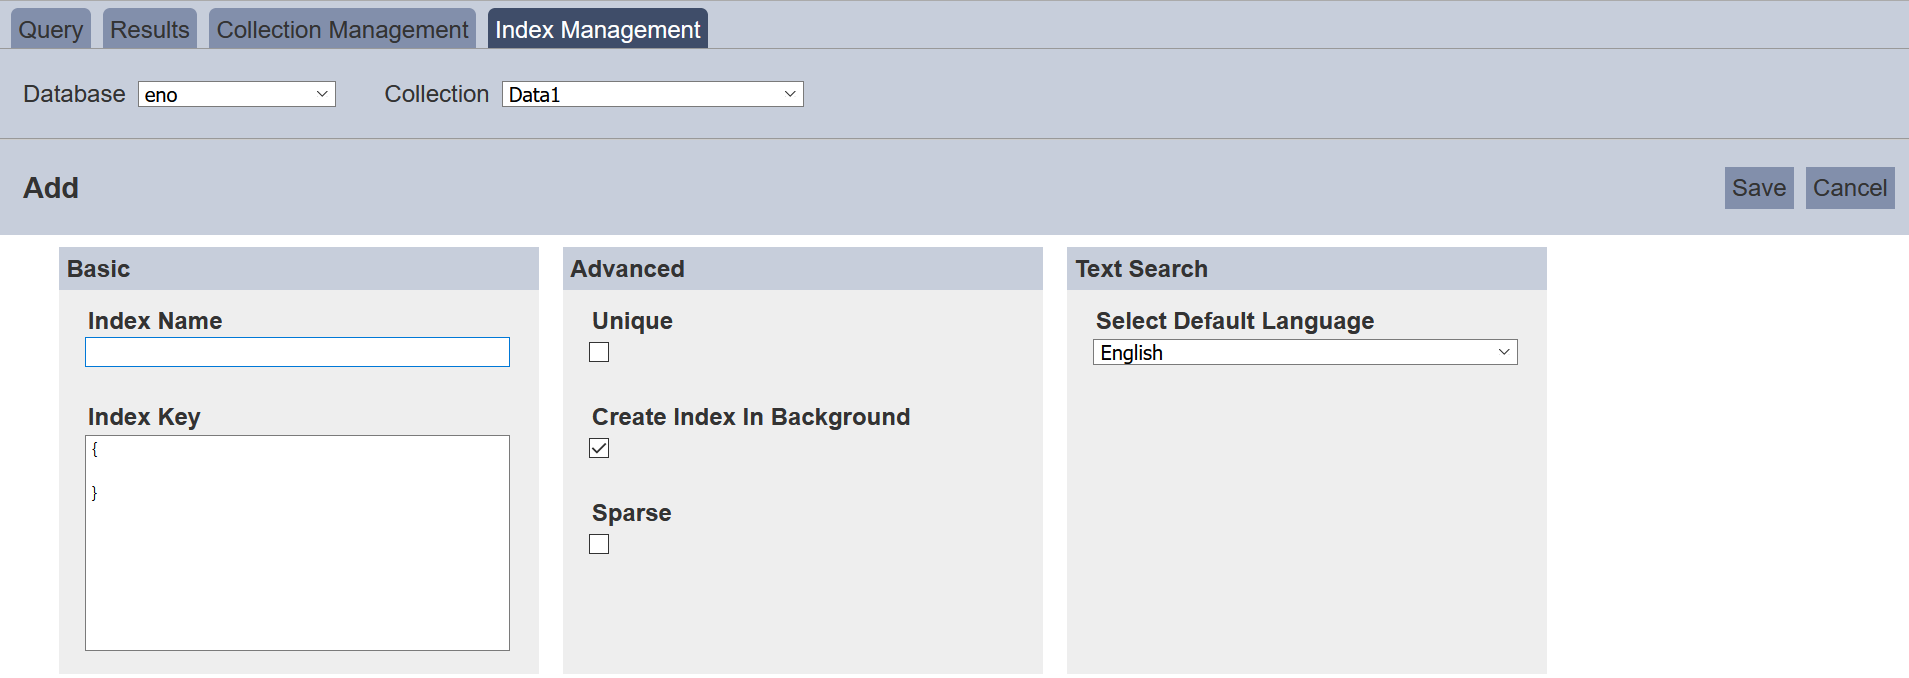Image resolution: width=1909 pixels, height=678 pixels.
Task: Click the Cancel button
Action: click(1850, 188)
